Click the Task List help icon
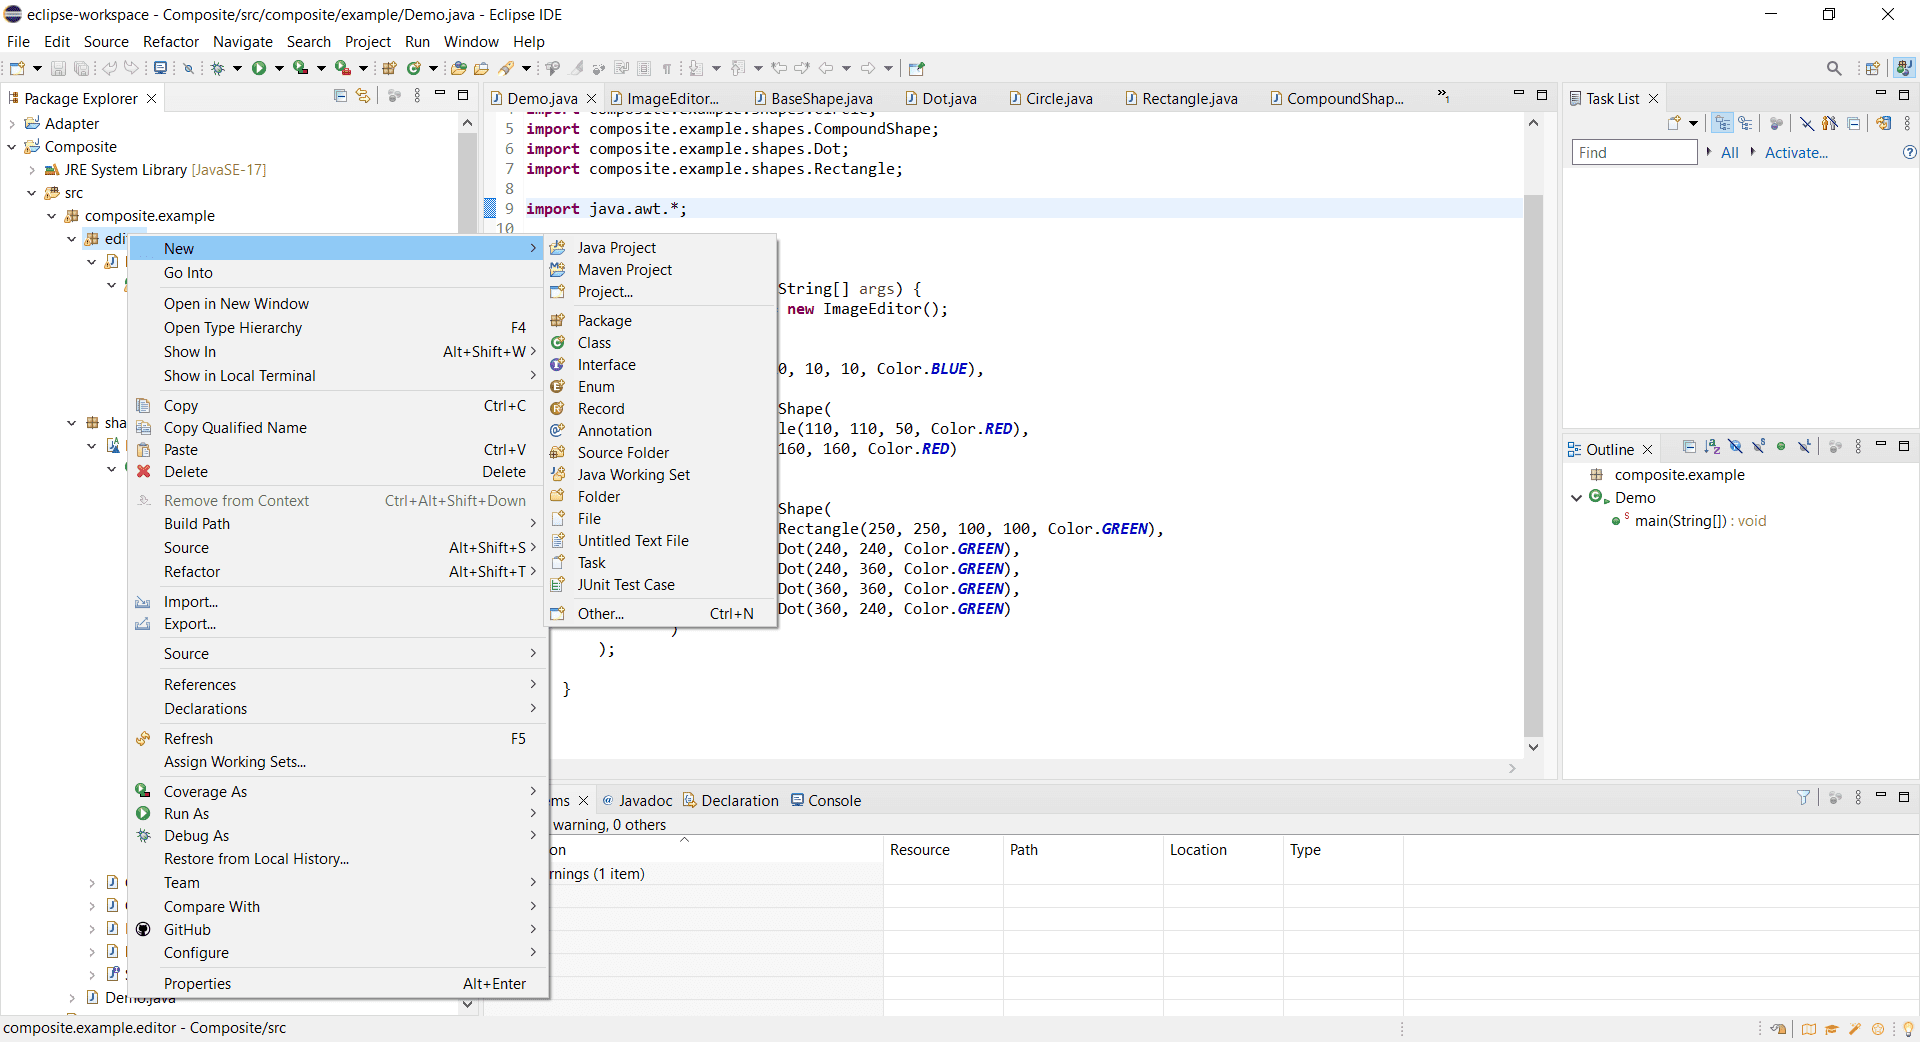Viewport: 1920px width, 1042px height. pos(1909,153)
